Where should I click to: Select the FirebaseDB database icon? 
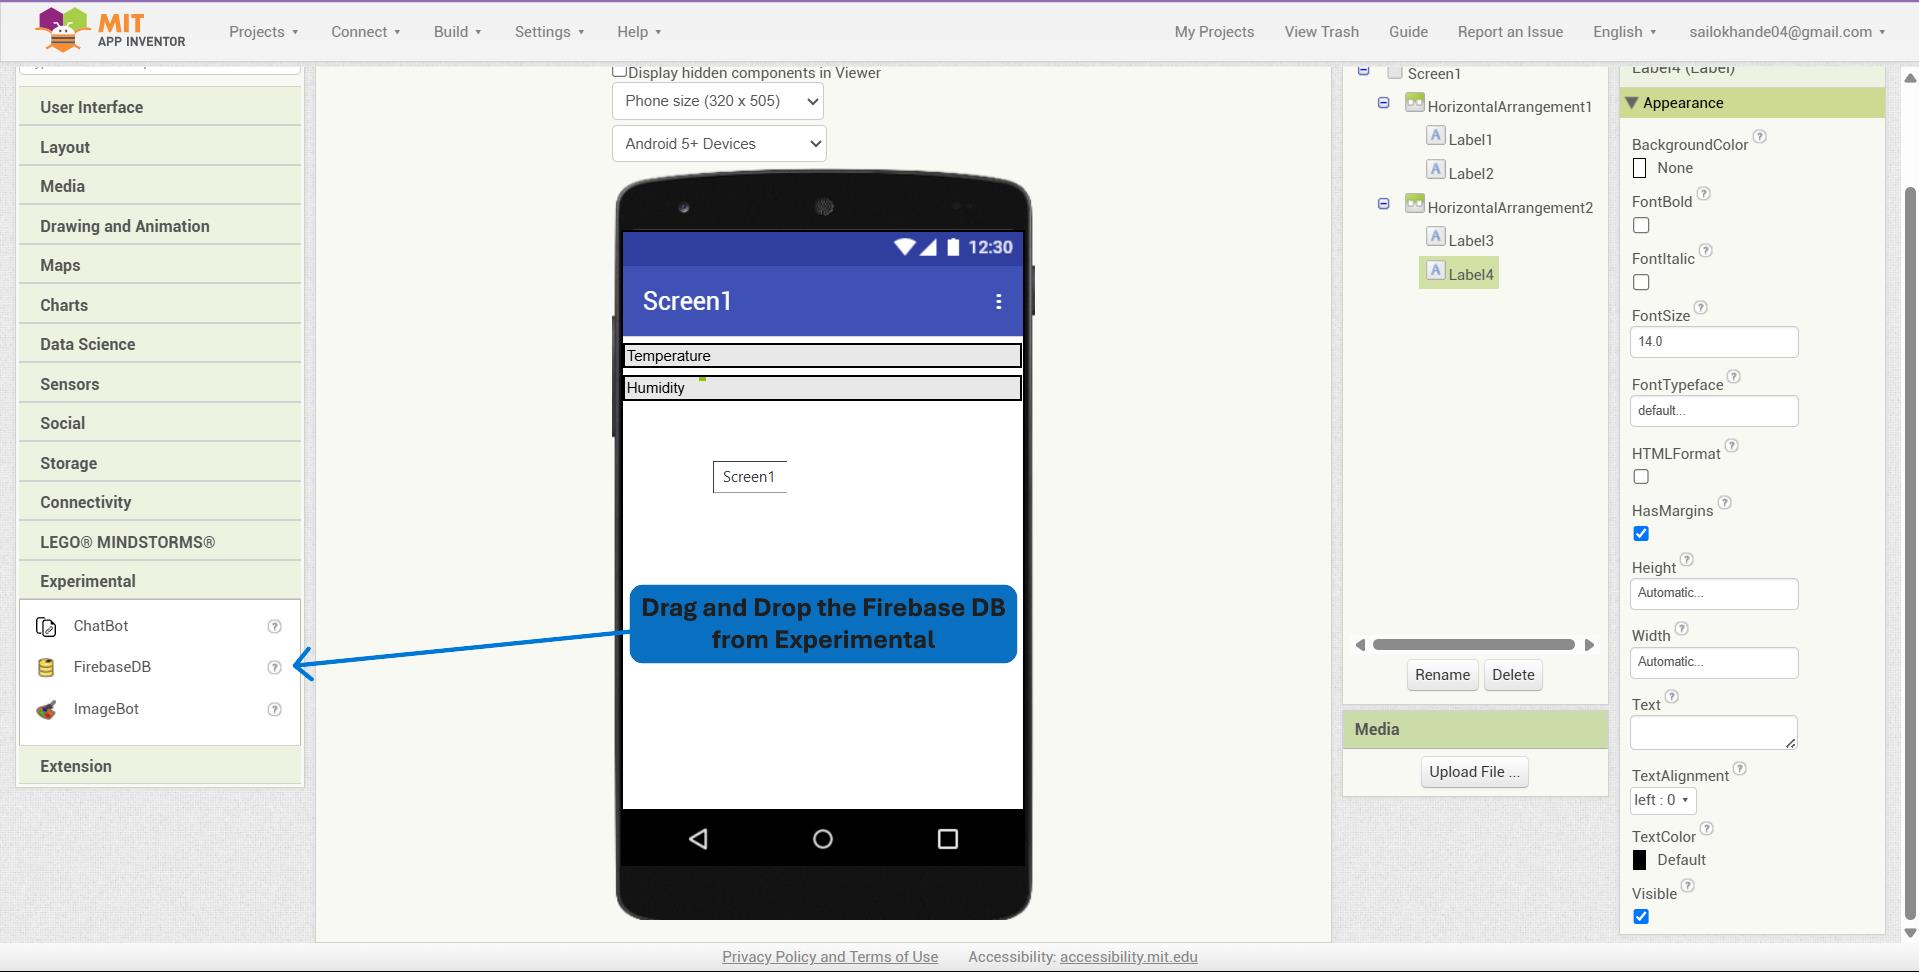(x=46, y=668)
